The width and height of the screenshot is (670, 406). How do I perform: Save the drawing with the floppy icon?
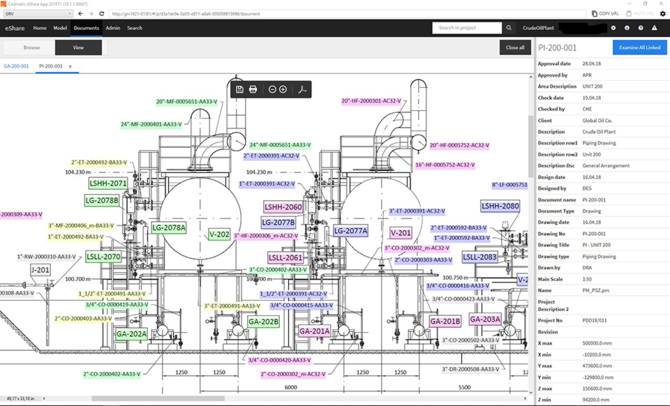pos(239,89)
